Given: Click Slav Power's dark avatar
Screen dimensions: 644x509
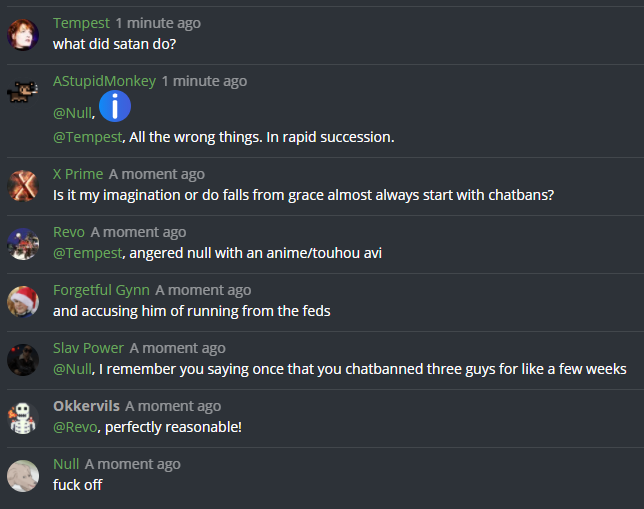Looking at the screenshot, I should pyautogui.click(x=23, y=359).
